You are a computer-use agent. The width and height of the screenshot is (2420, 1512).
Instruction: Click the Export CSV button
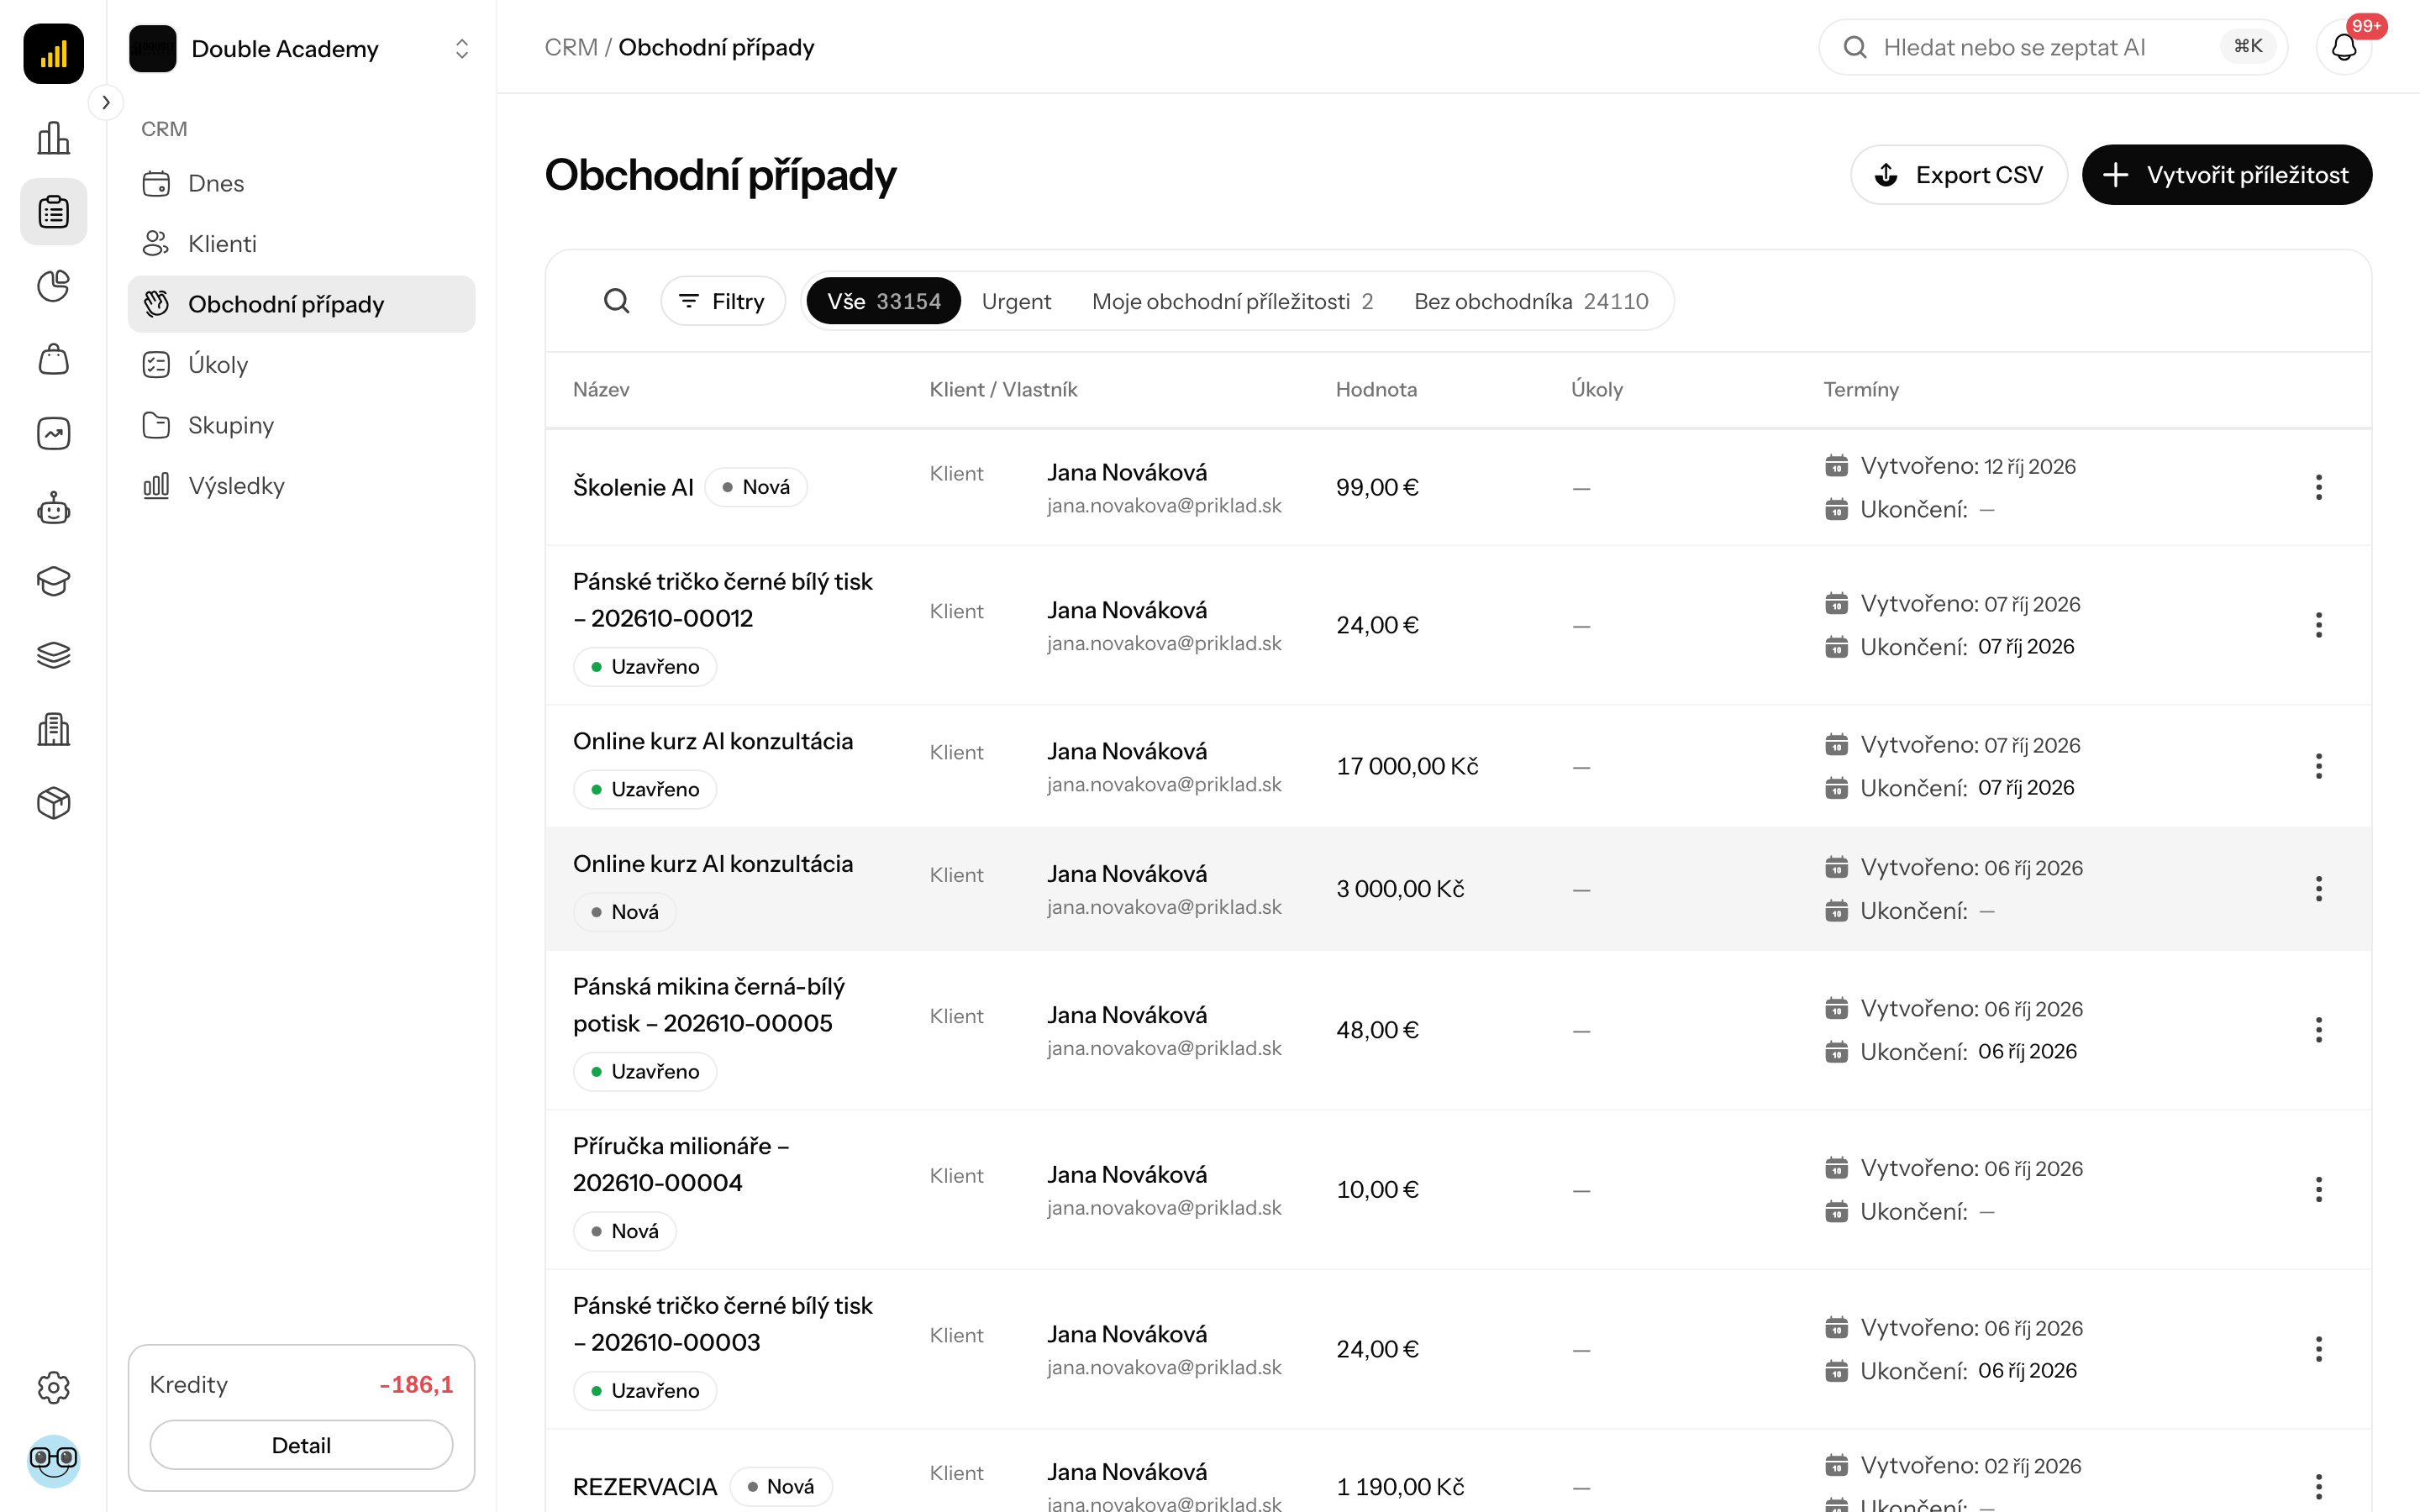1958,175
